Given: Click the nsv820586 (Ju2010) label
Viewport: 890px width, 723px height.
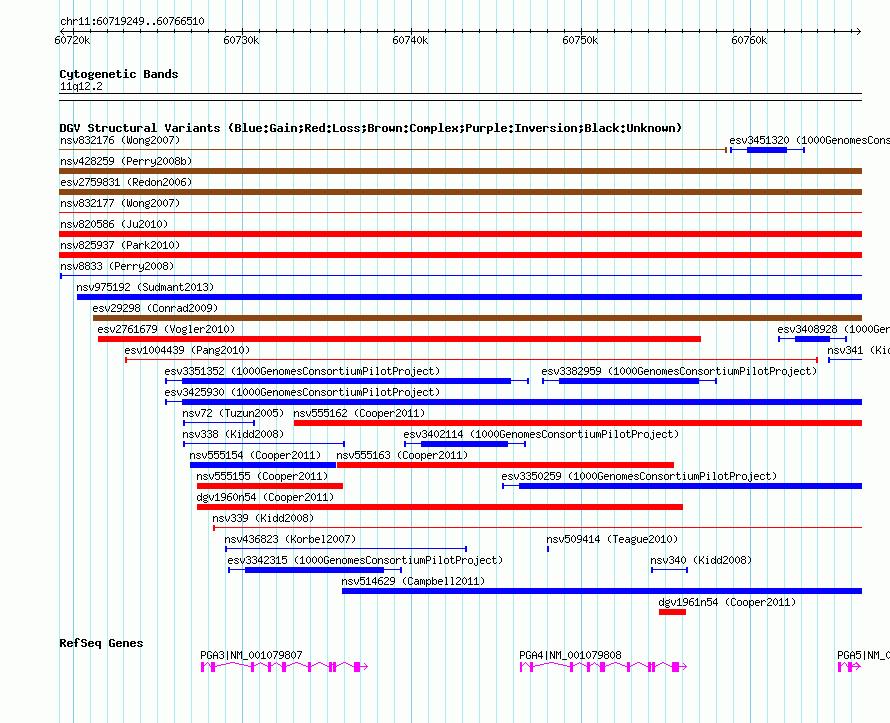Looking at the screenshot, I should (114, 224).
